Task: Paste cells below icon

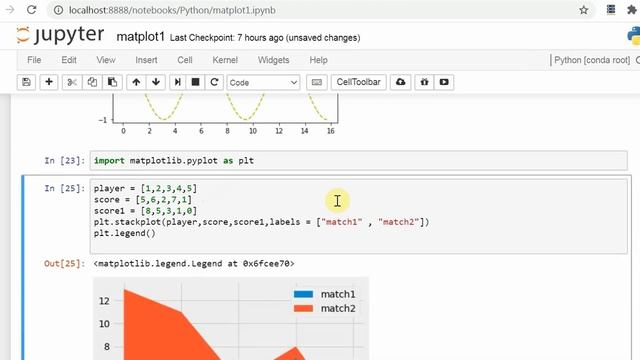Action: (112, 82)
